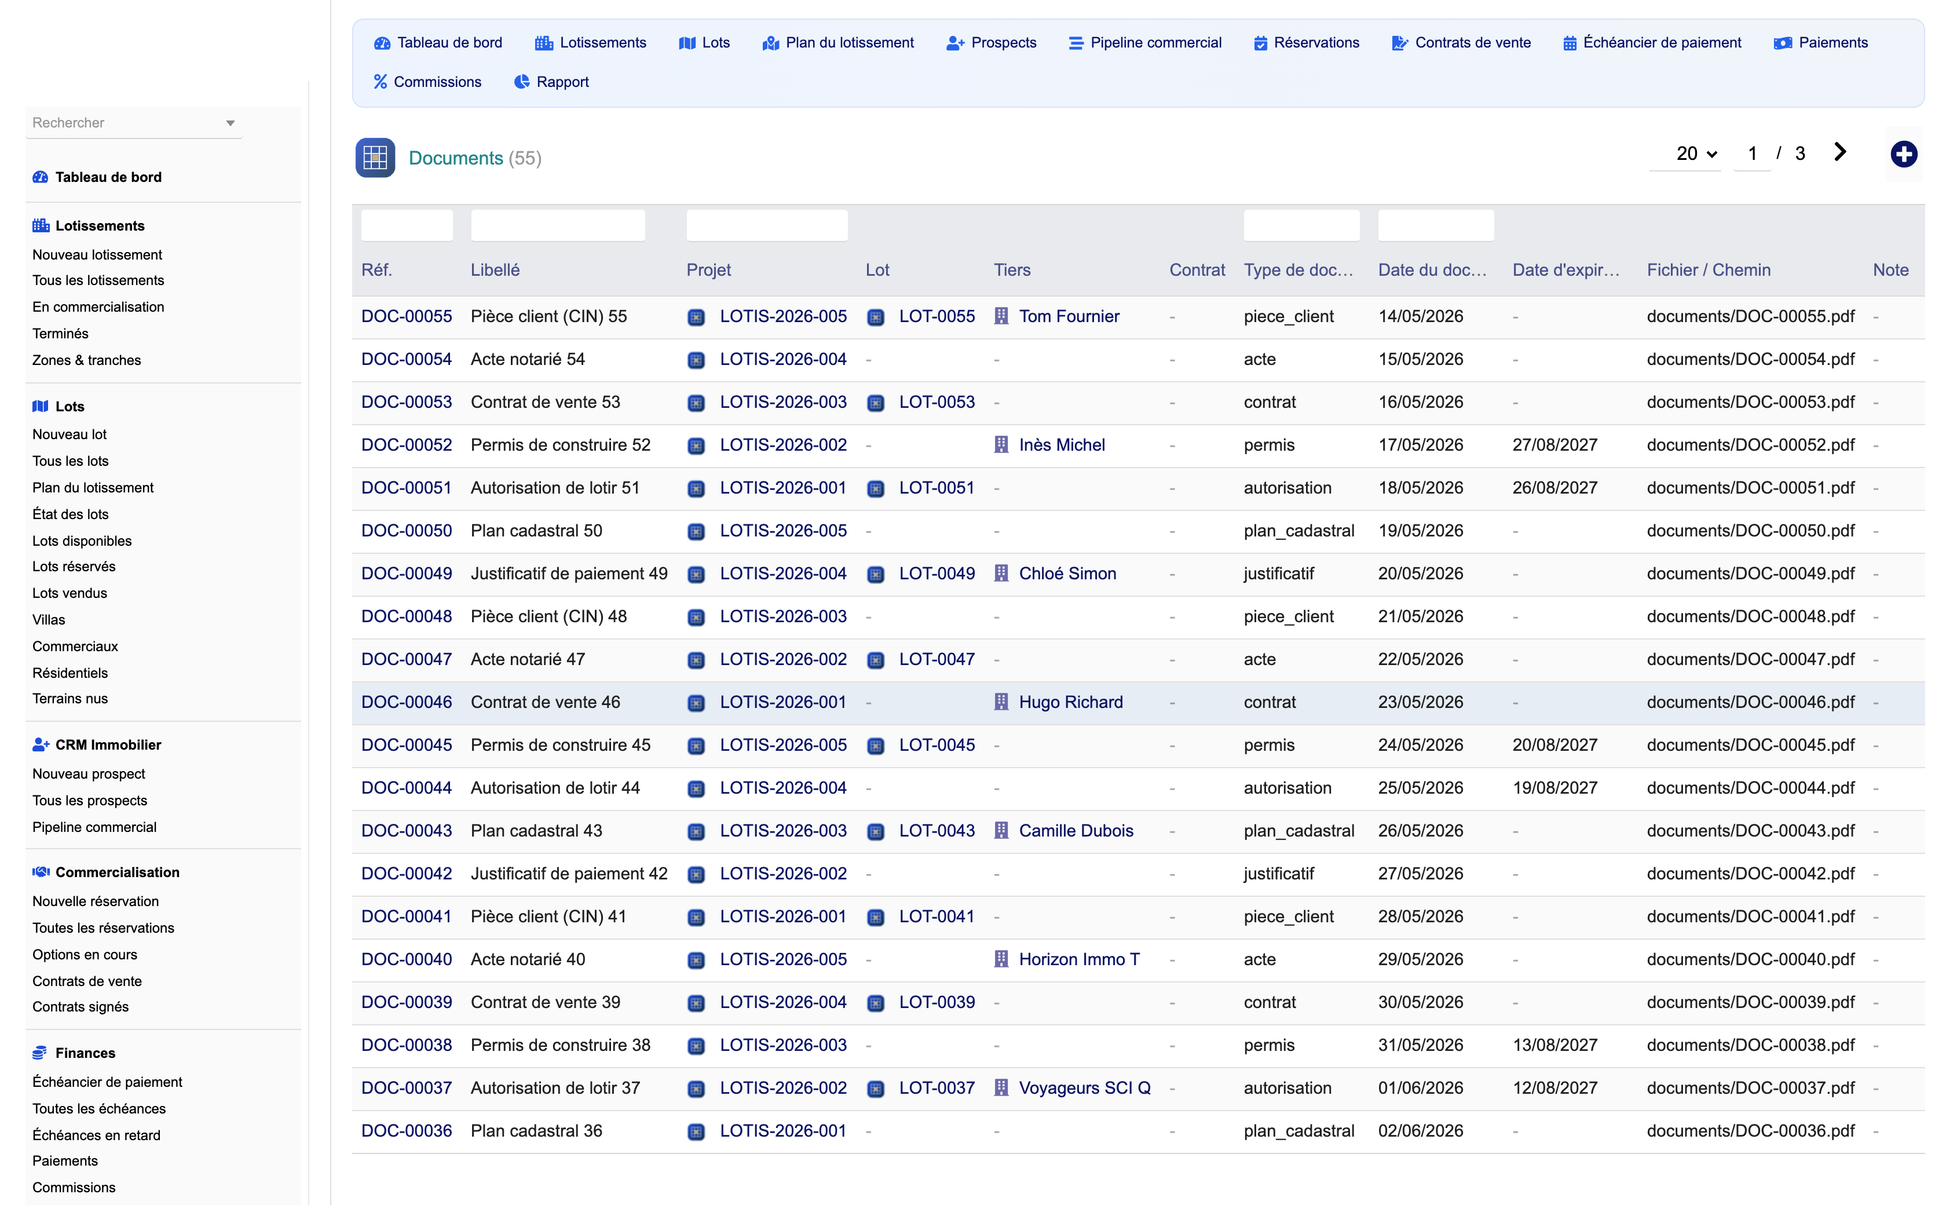Open Pipeline commercial top menu item
The image size is (1946, 1205).
(x=1145, y=43)
